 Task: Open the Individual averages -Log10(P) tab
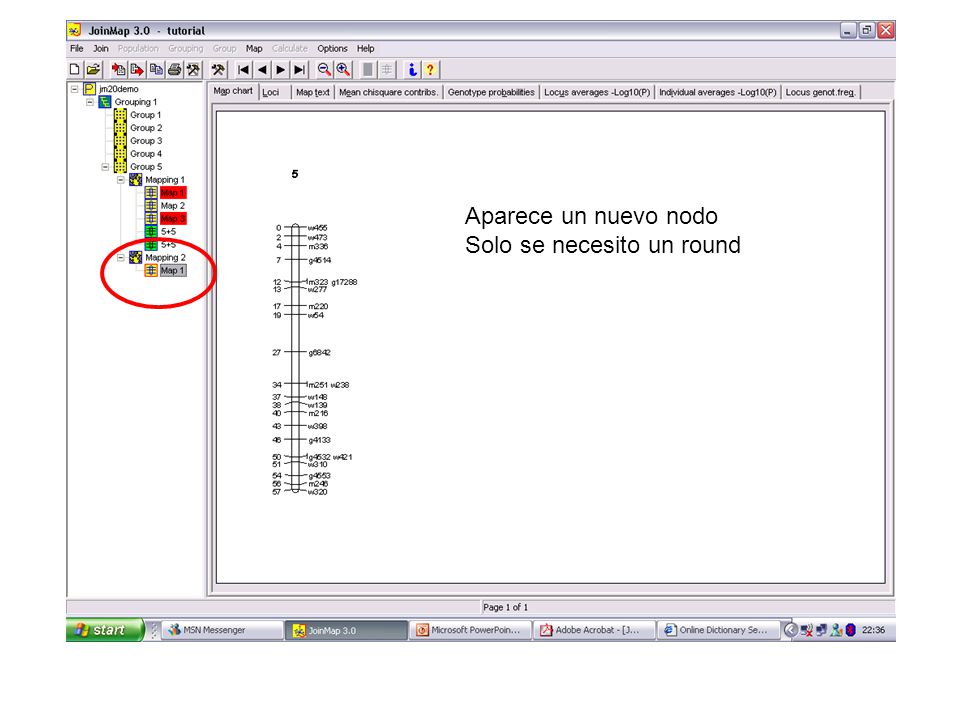718,92
